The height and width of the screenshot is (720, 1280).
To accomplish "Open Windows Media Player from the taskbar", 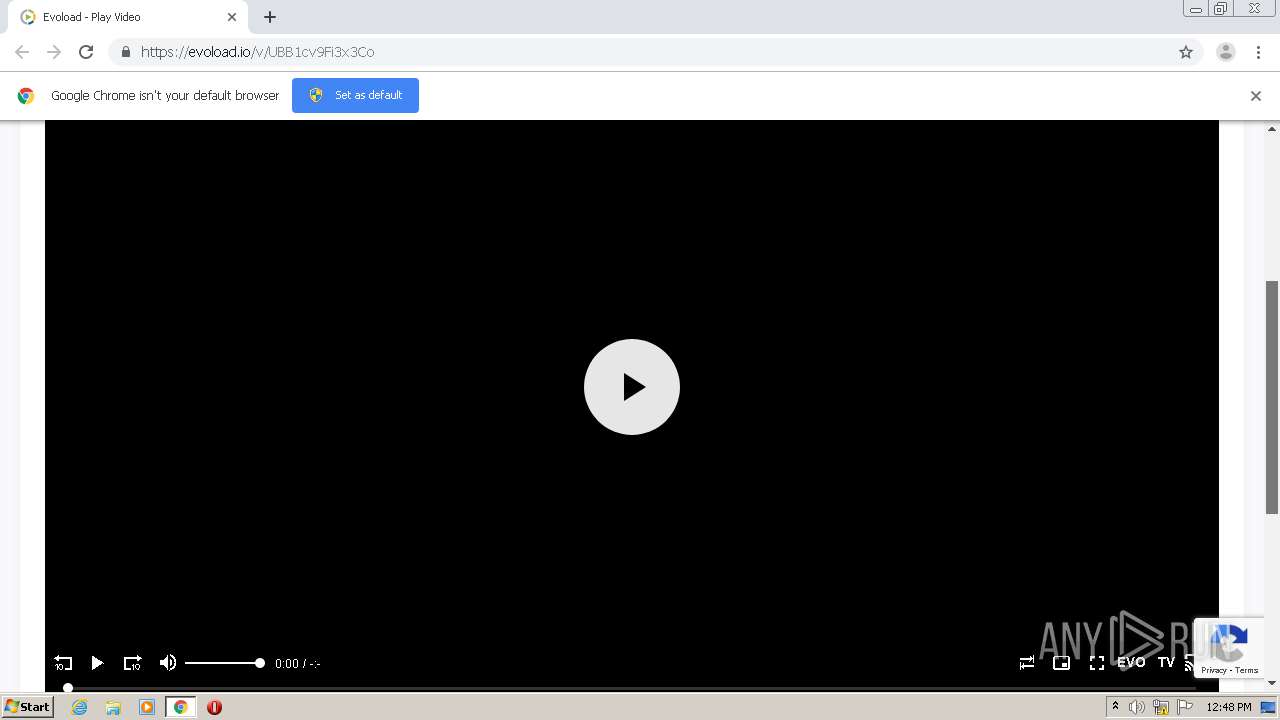I will pos(147,707).
